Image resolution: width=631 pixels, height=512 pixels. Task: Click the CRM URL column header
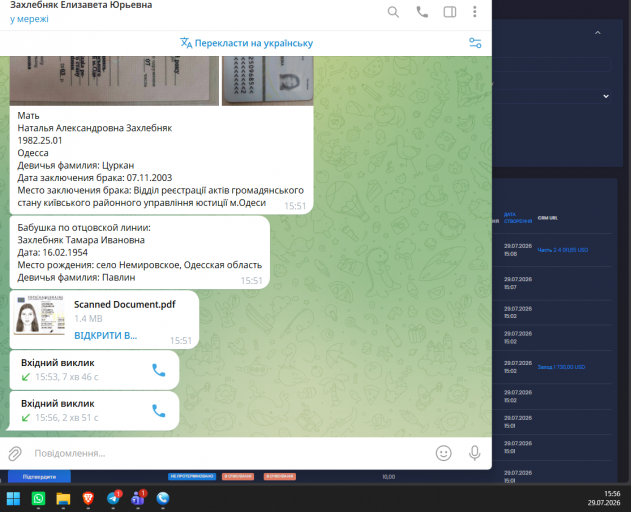pos(547,218)
